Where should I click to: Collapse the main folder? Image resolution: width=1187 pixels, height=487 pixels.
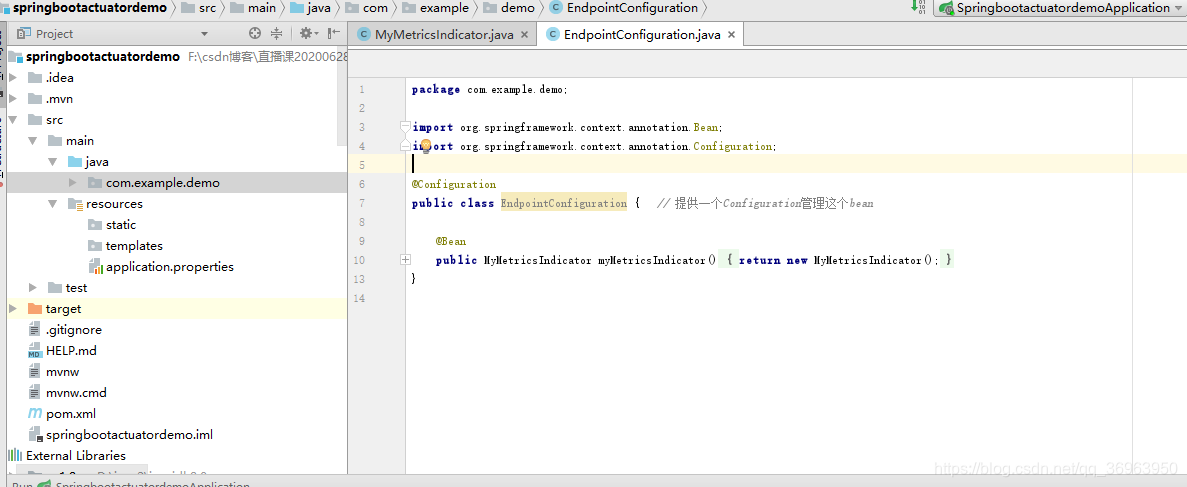pyautogui.click(x=33, y=141)
